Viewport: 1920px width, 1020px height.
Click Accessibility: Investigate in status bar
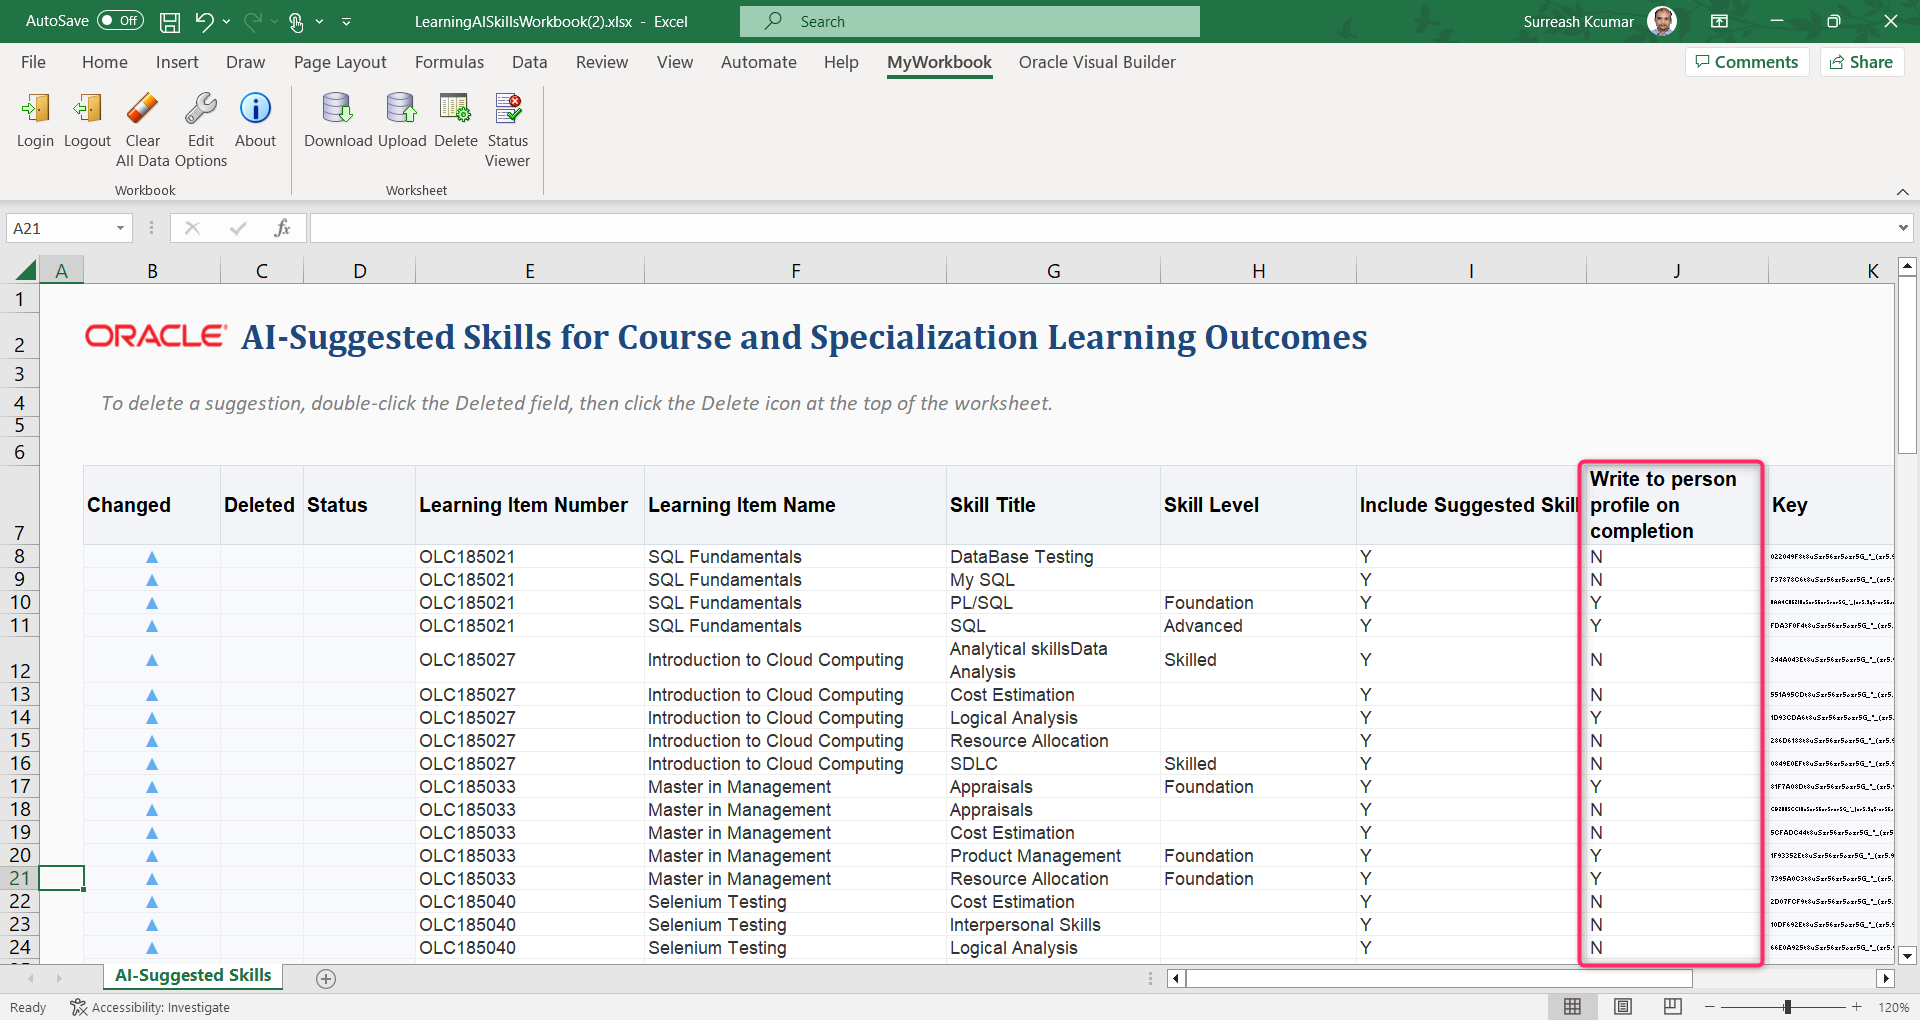pyautogui.click(x=150, y=1007)
